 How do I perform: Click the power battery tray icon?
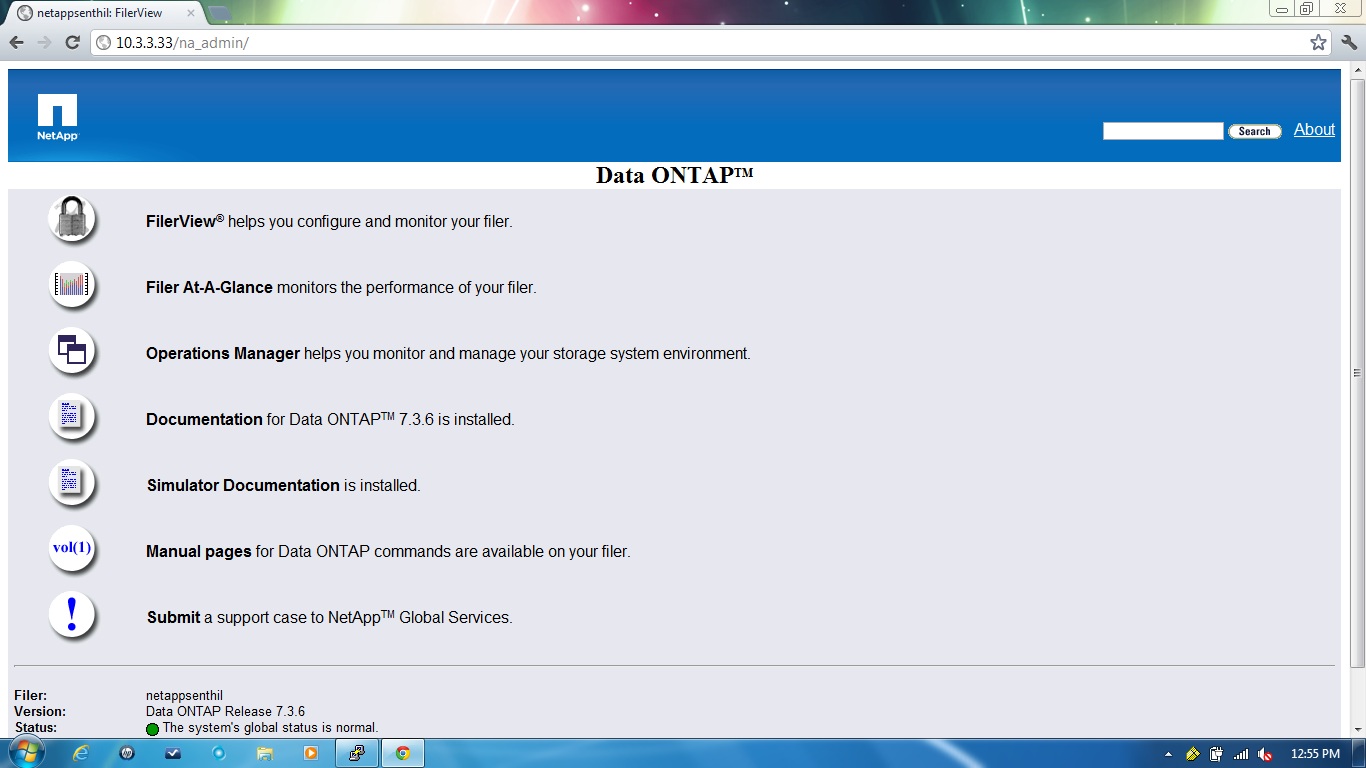[1217, 754]
